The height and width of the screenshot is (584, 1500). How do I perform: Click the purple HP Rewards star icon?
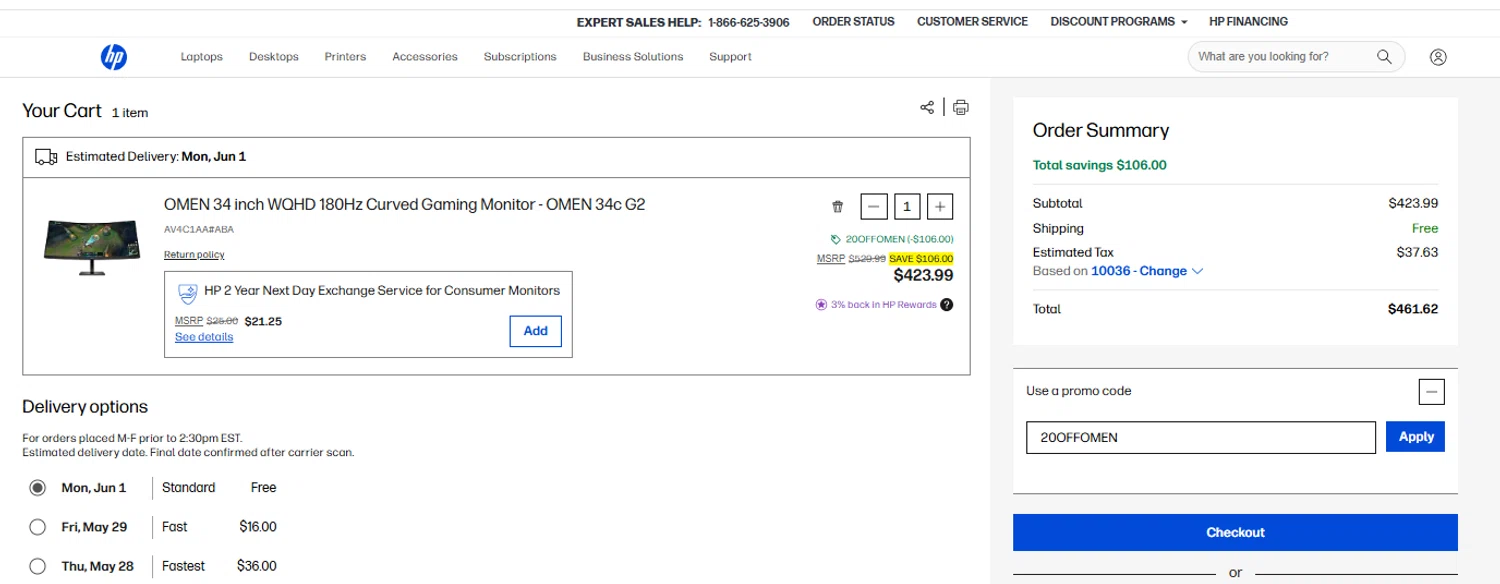pyautogui.click(x=822, y=305)
